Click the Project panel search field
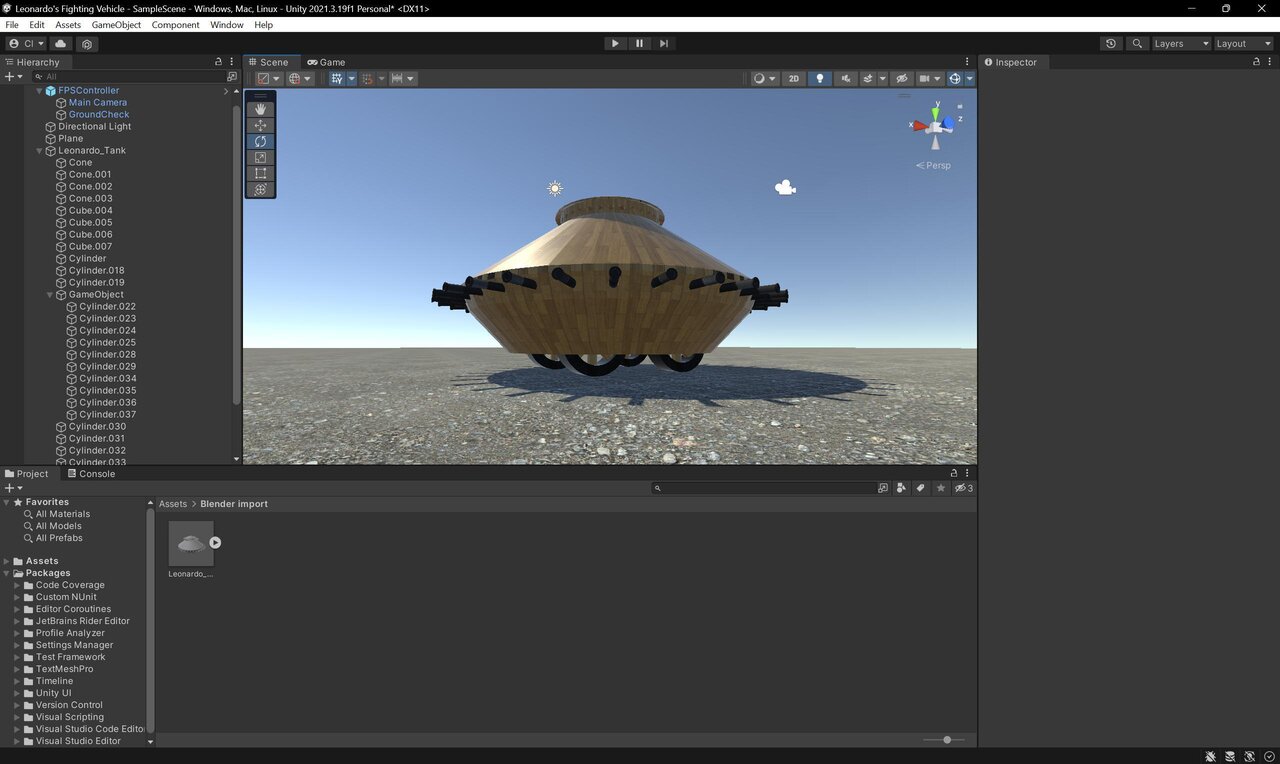Image resolution: width=1280 pixels, height=764 pixels. coord(764,488)
